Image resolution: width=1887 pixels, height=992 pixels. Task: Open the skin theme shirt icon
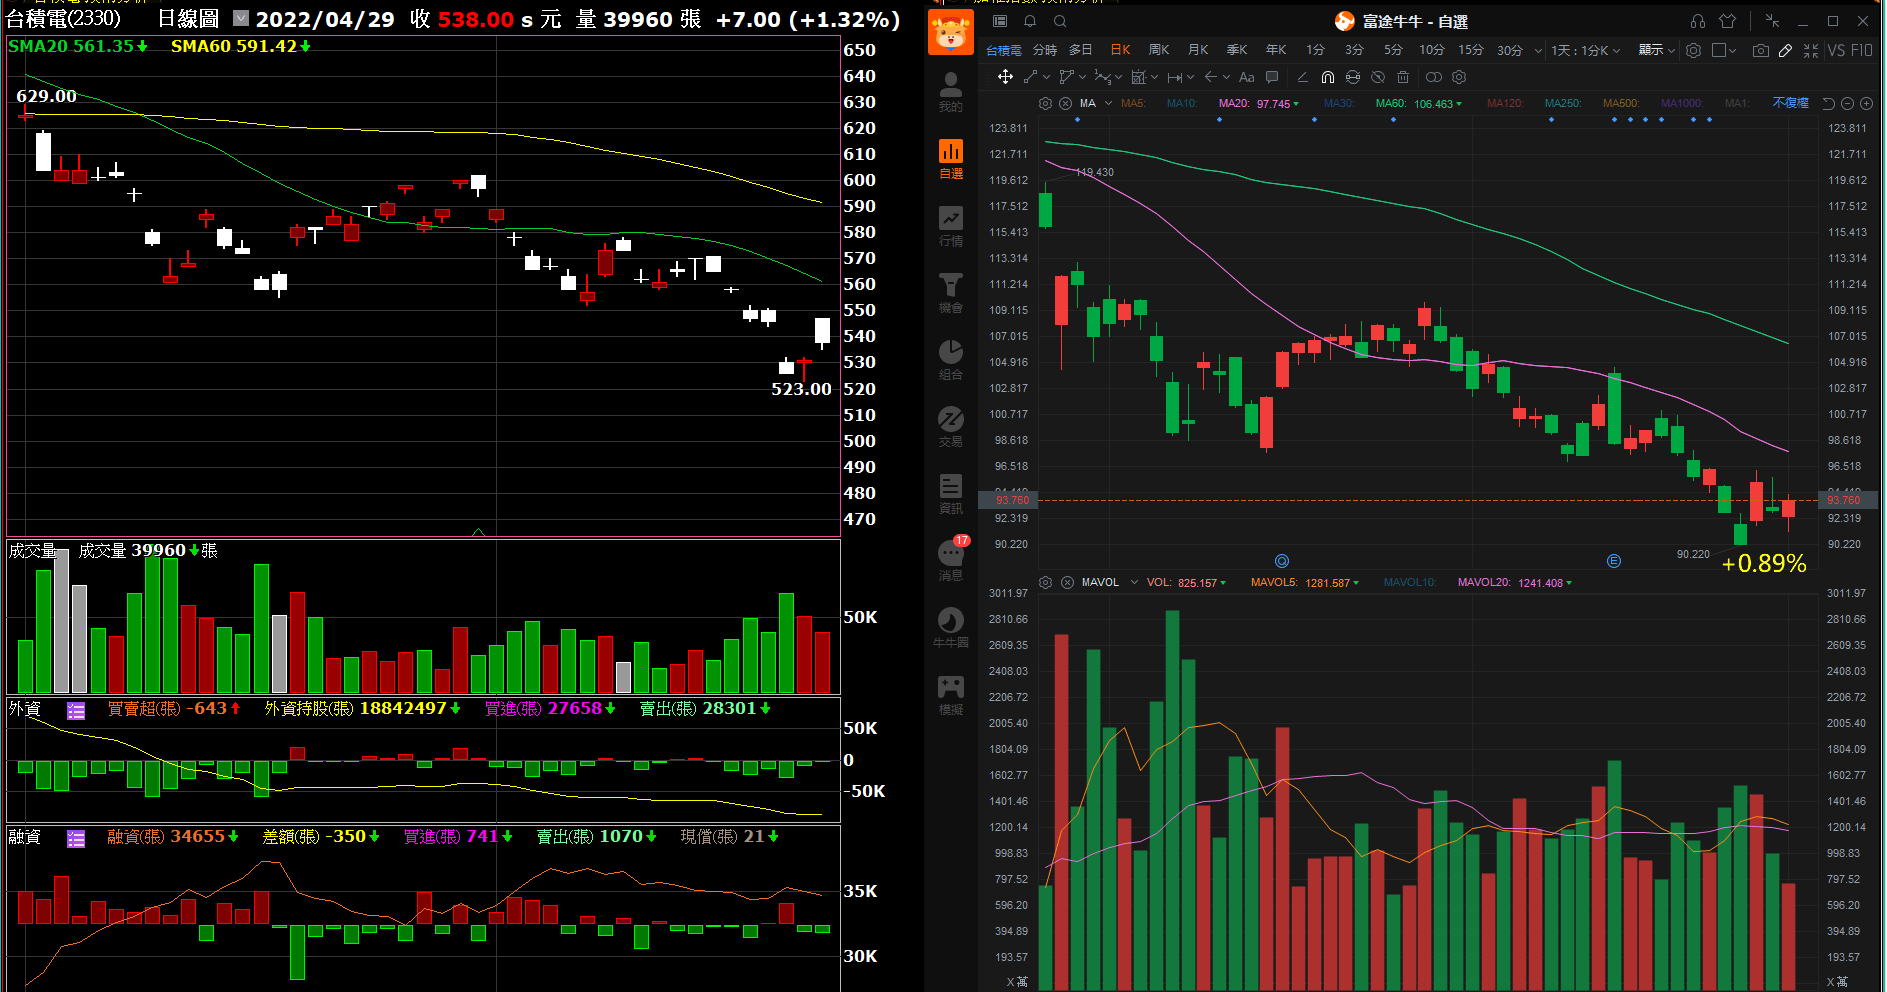click(1728, 21)
